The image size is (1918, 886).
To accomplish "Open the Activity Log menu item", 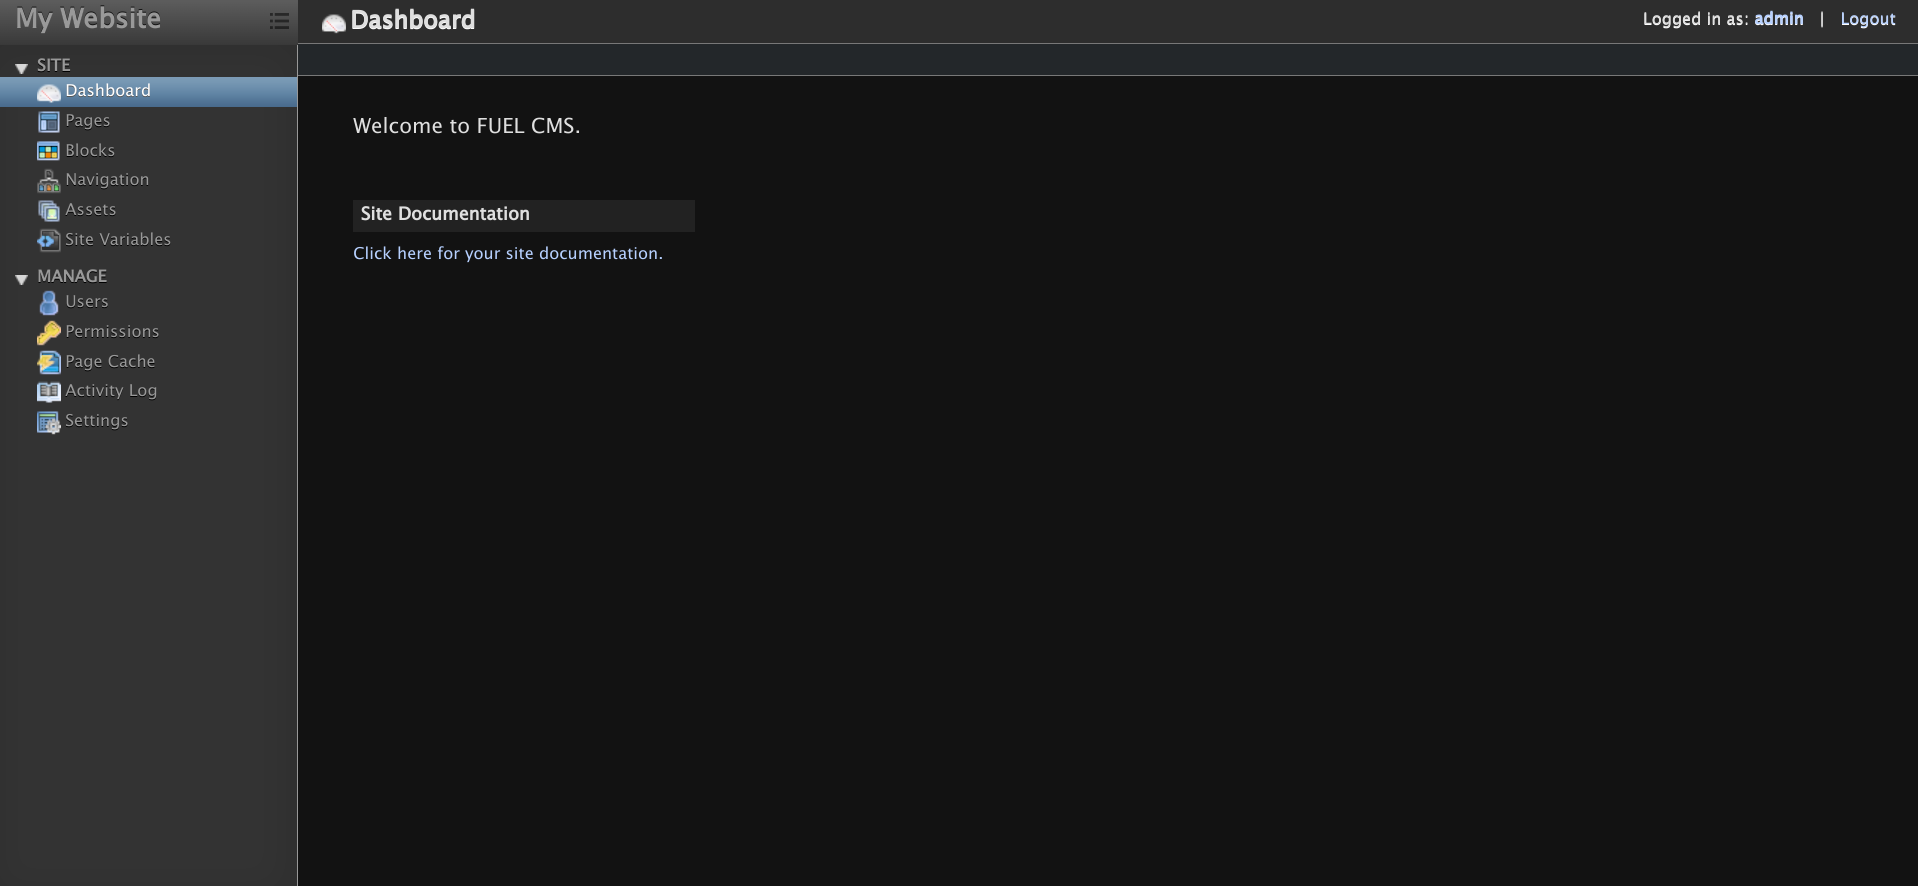I will click(x=111, y=391).
